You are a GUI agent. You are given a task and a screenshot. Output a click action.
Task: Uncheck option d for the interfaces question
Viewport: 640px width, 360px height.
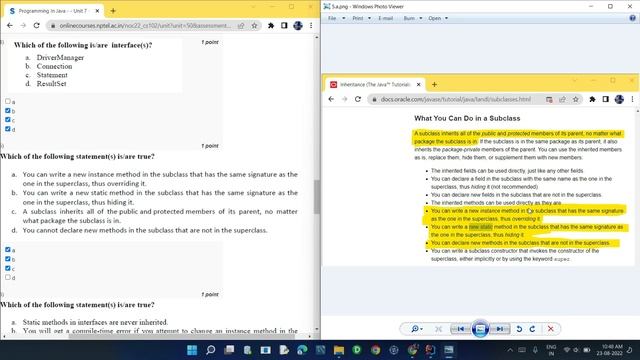(8, 129)
